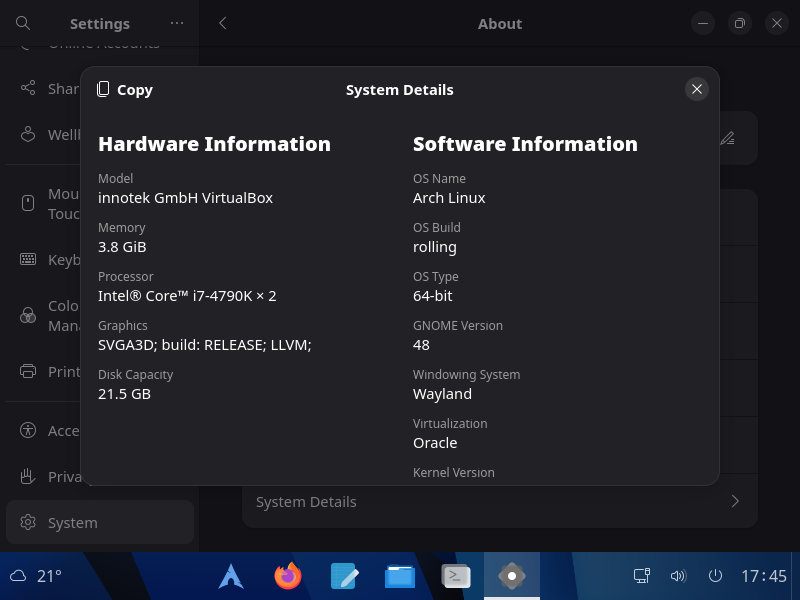Image resolution: width=800 pixels, height=600 pixels.
Task: Select Sharing icon in Settings sidebar
Action: click(28, 88)
